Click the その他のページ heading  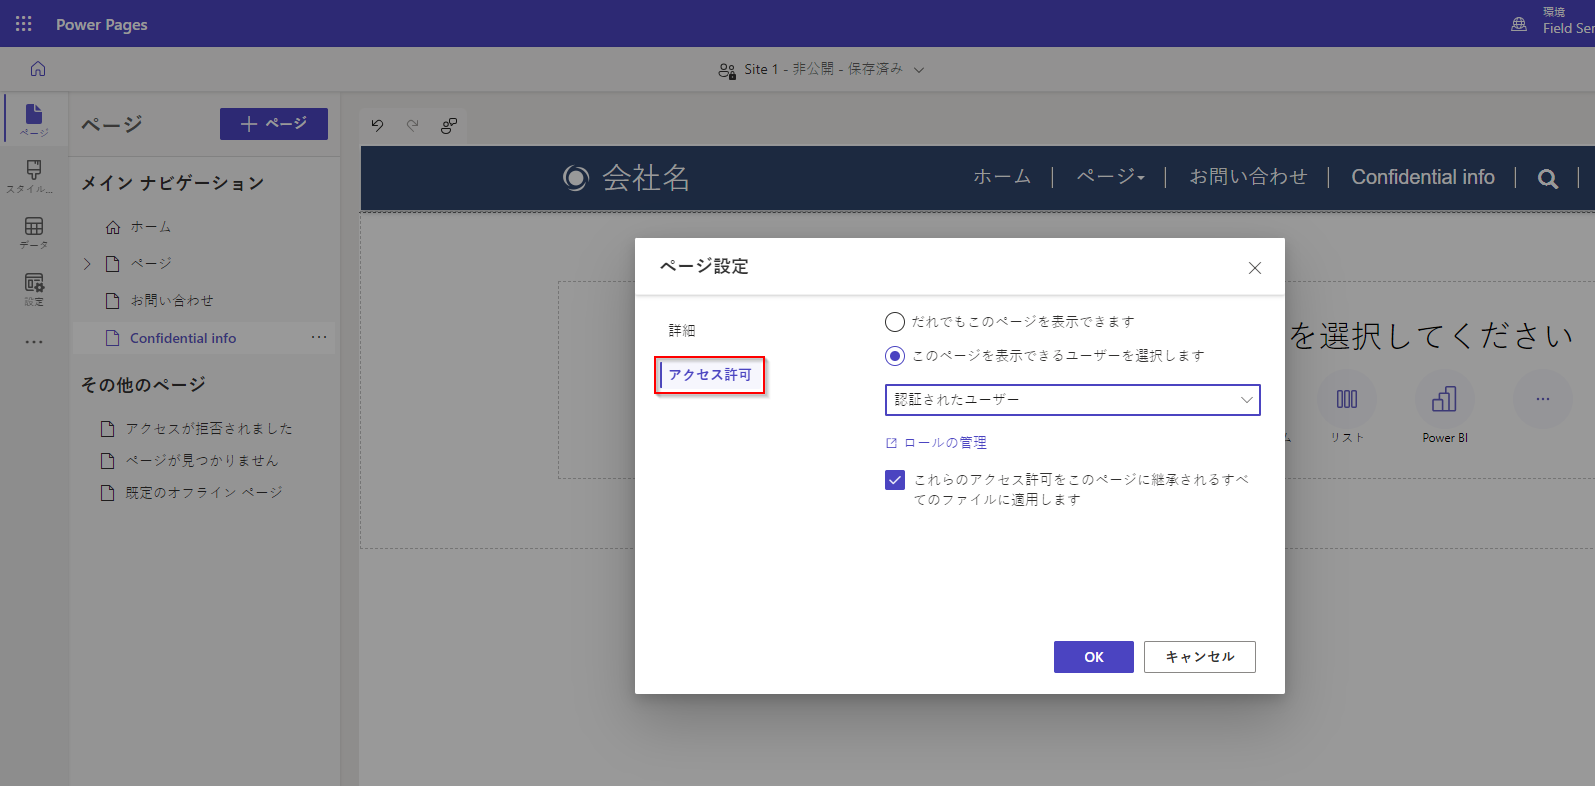coord(143,385)
